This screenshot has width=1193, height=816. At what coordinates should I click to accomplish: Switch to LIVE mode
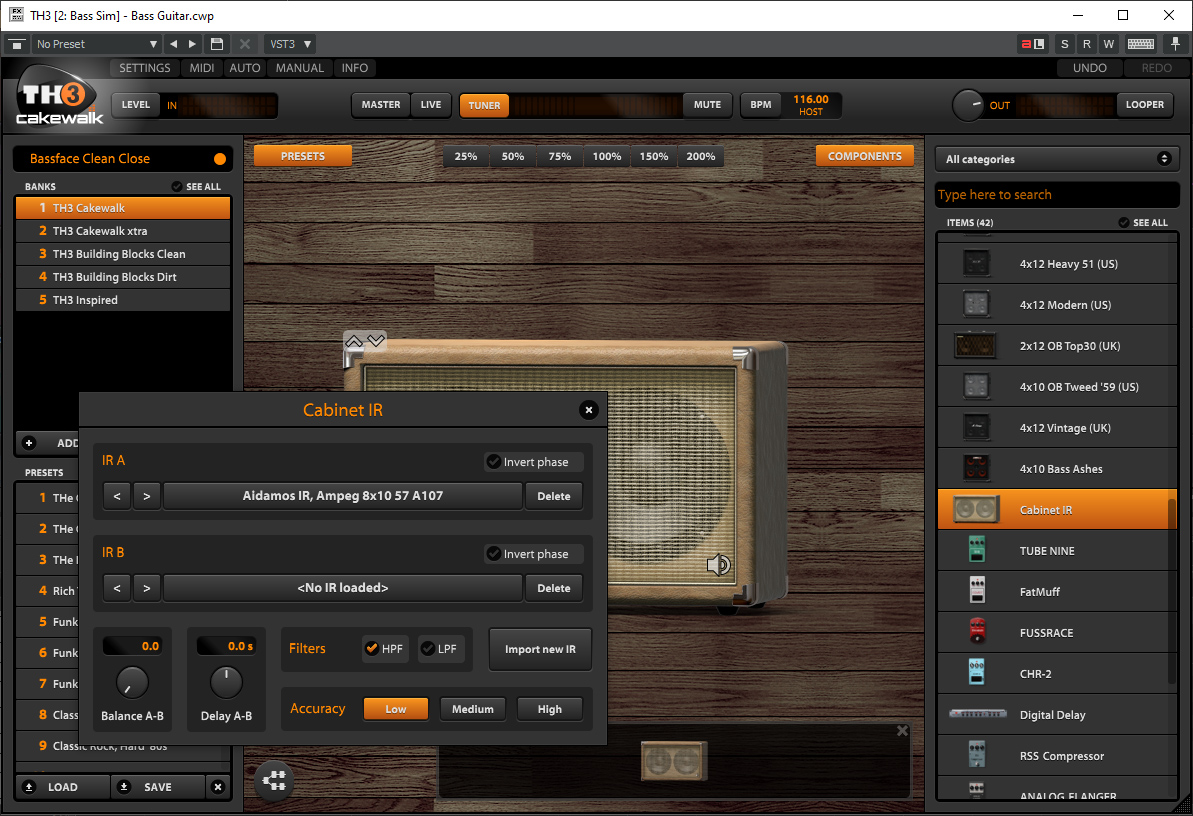pos(431,105)
